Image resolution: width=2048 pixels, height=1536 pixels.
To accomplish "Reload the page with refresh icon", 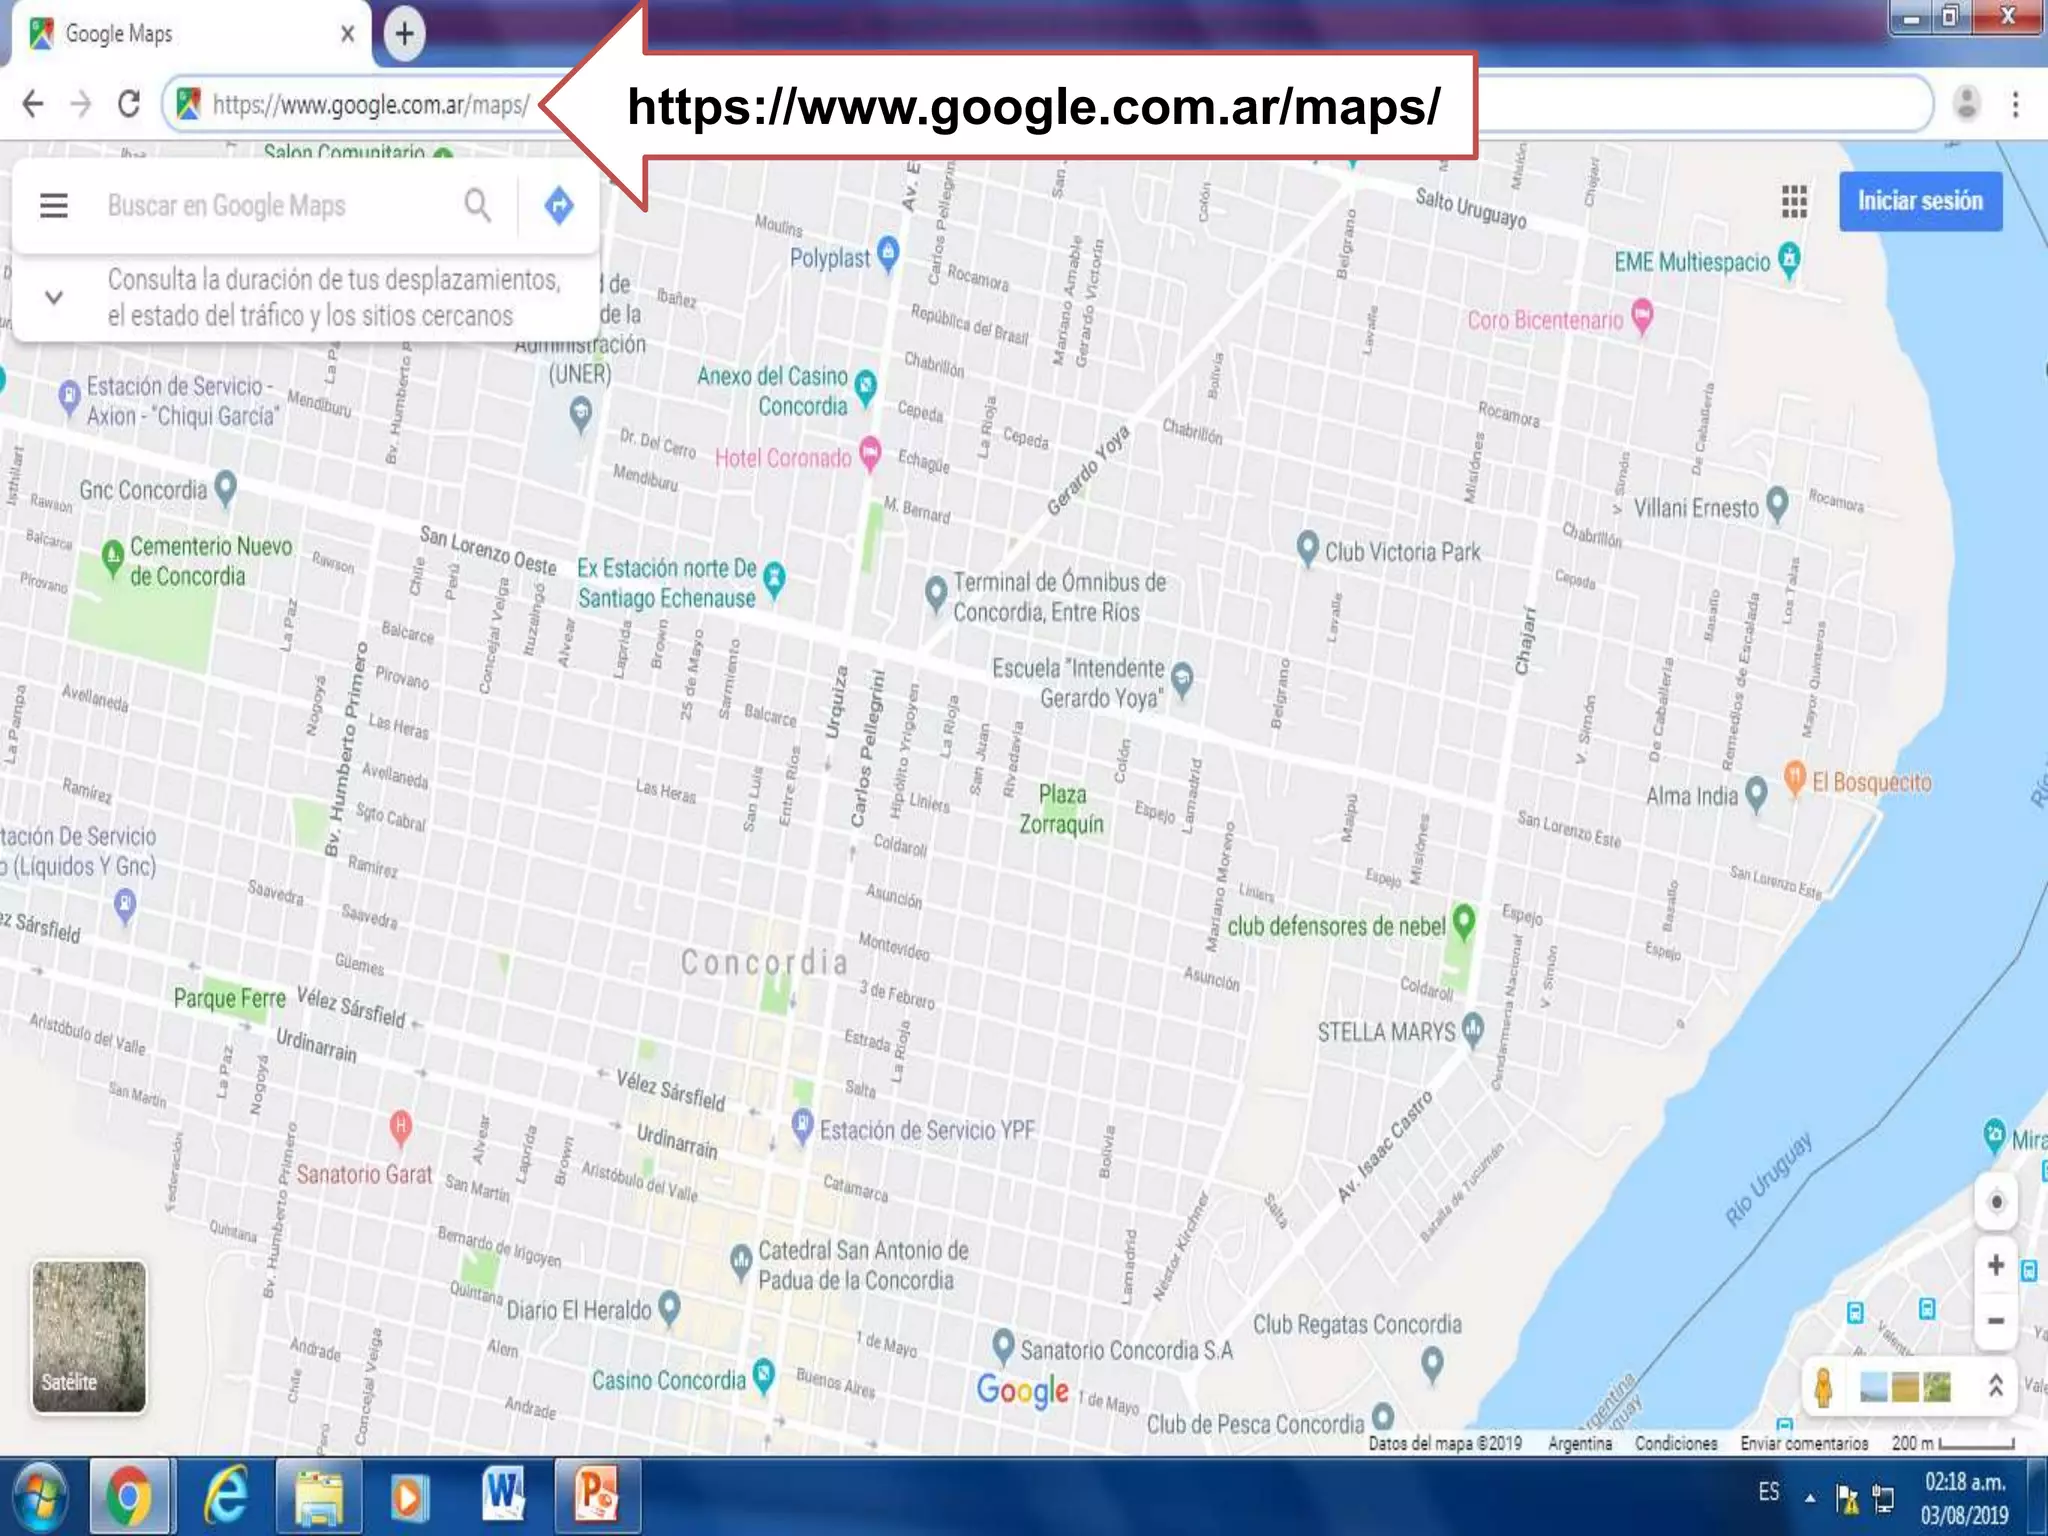I will pyautogui.click(x=129, y=104).
